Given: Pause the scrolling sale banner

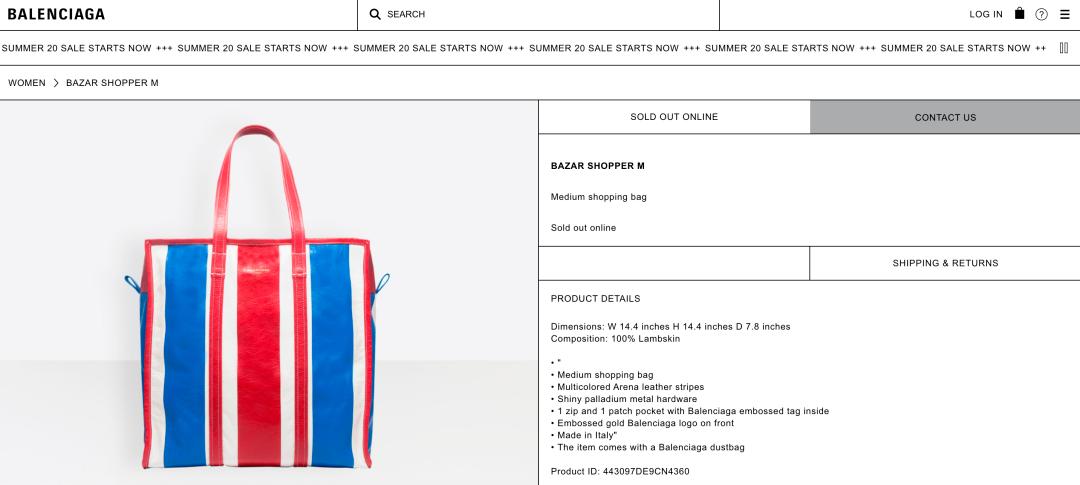Looking at the screenshot, I should (1063, 48).
